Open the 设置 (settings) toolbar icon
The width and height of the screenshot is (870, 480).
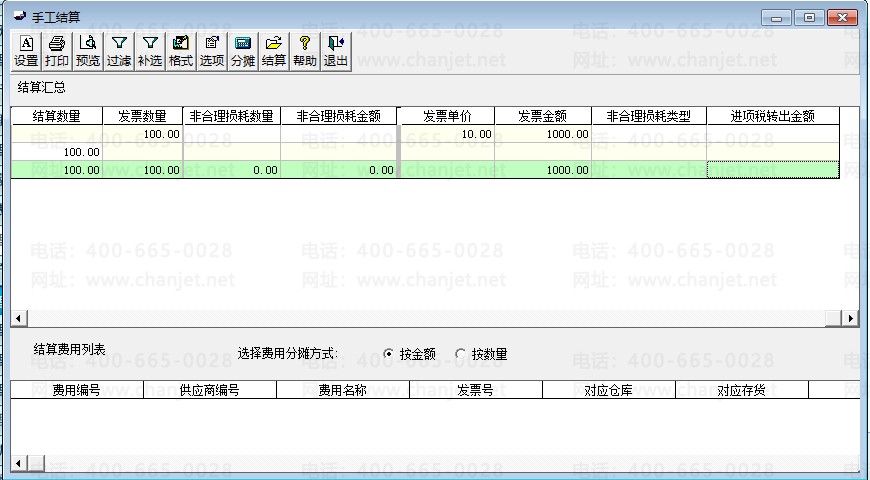(x=26, y=51)
